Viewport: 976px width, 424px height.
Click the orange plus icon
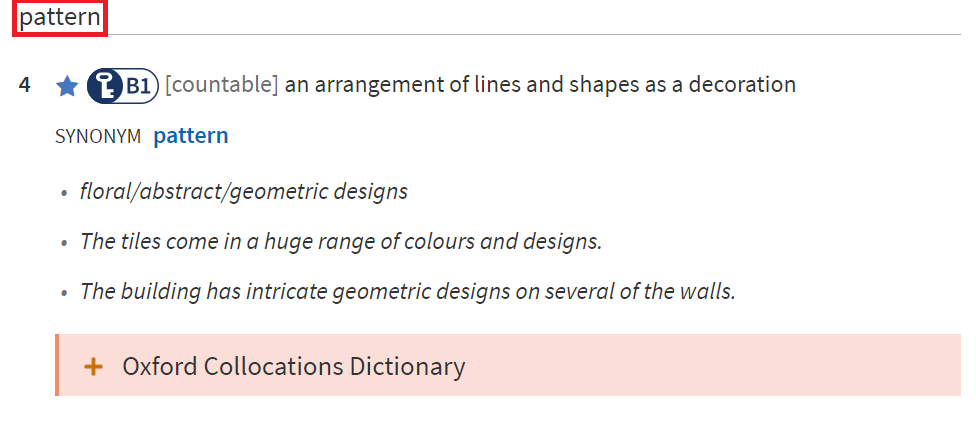[x=93, y=367]
